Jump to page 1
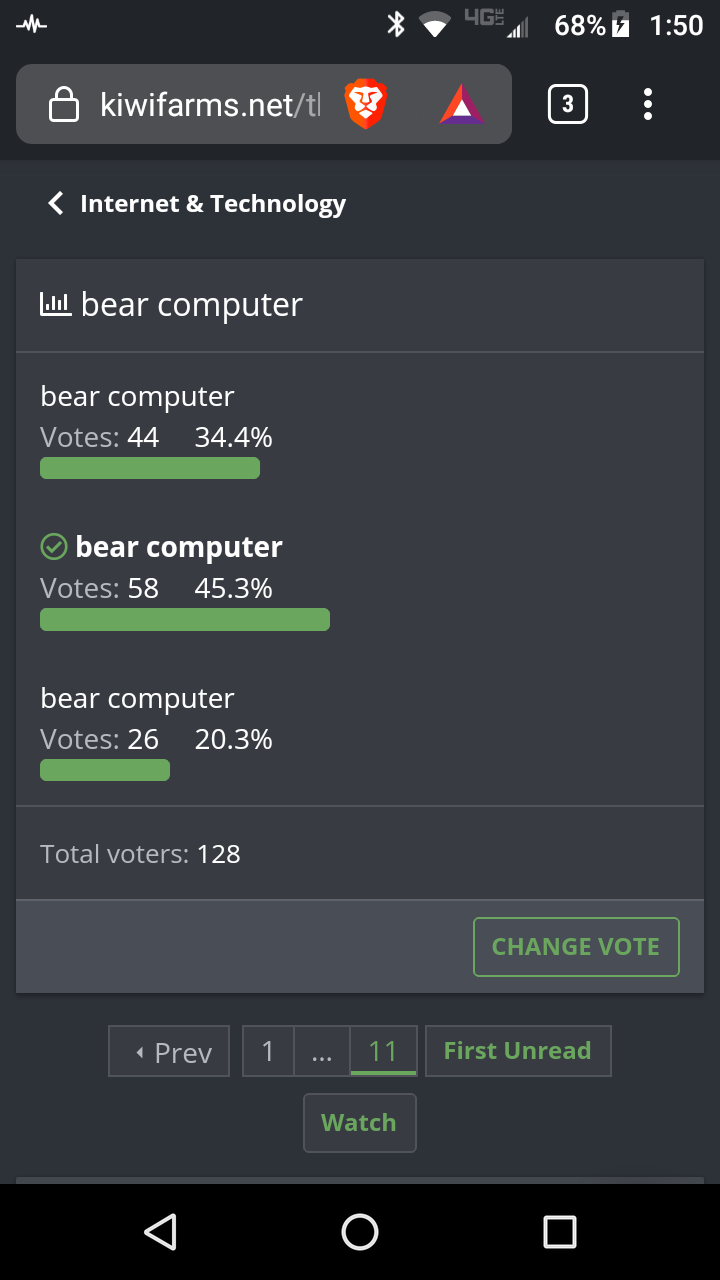720x1280 pixels. coord(268,1051)
